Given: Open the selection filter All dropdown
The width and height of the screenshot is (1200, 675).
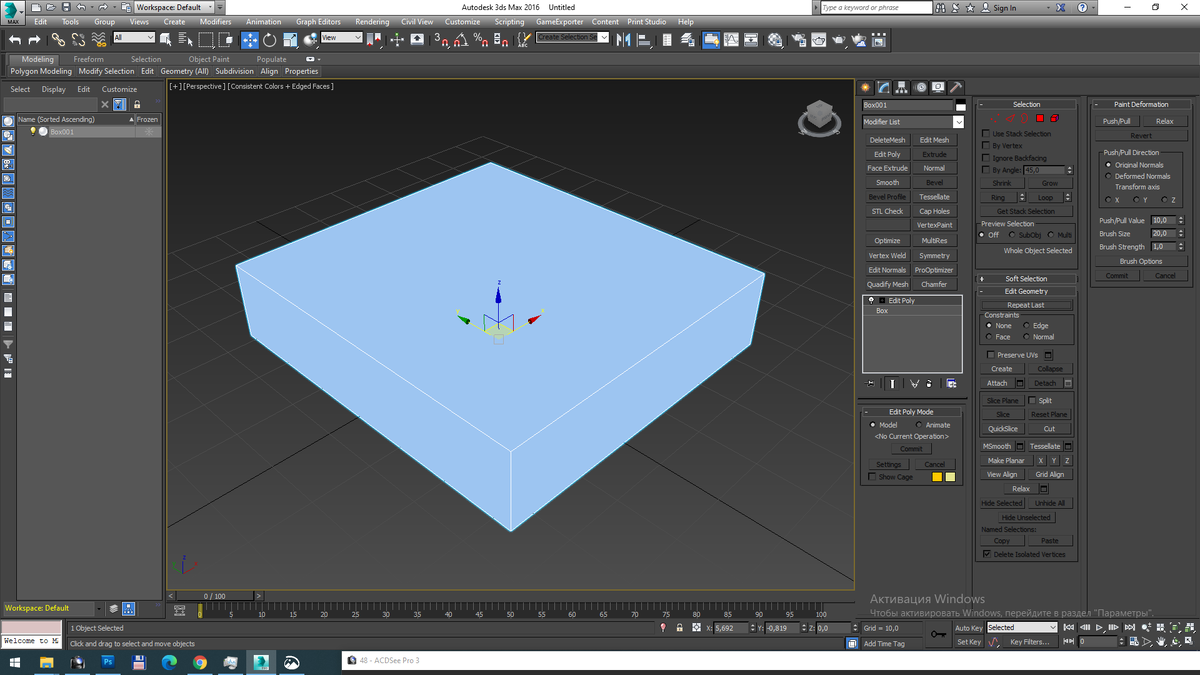Looking at the screenshot, I should [134, 38].
